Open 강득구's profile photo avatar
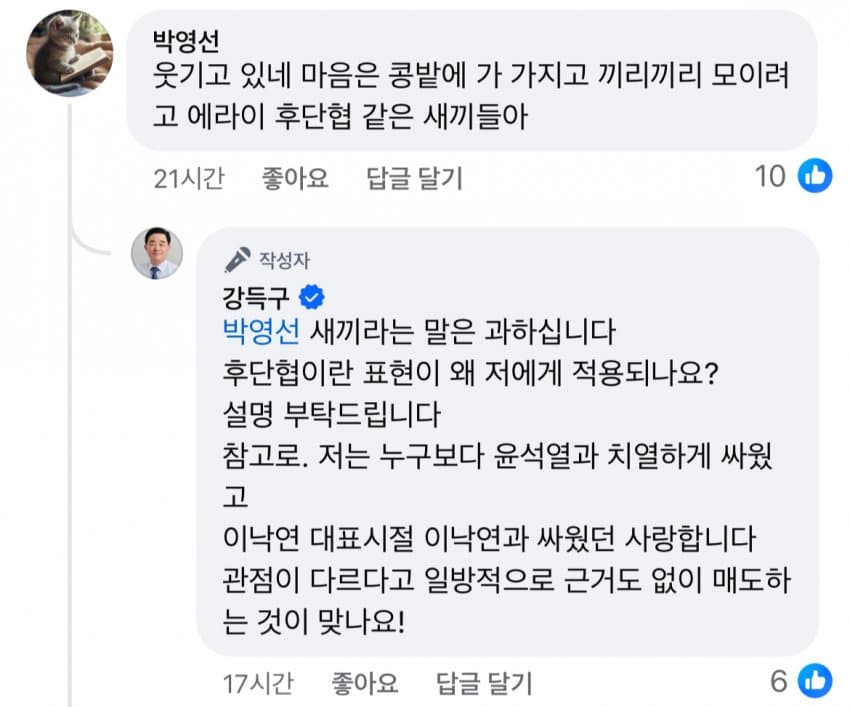850x707 pixels. tap(157, 254)
